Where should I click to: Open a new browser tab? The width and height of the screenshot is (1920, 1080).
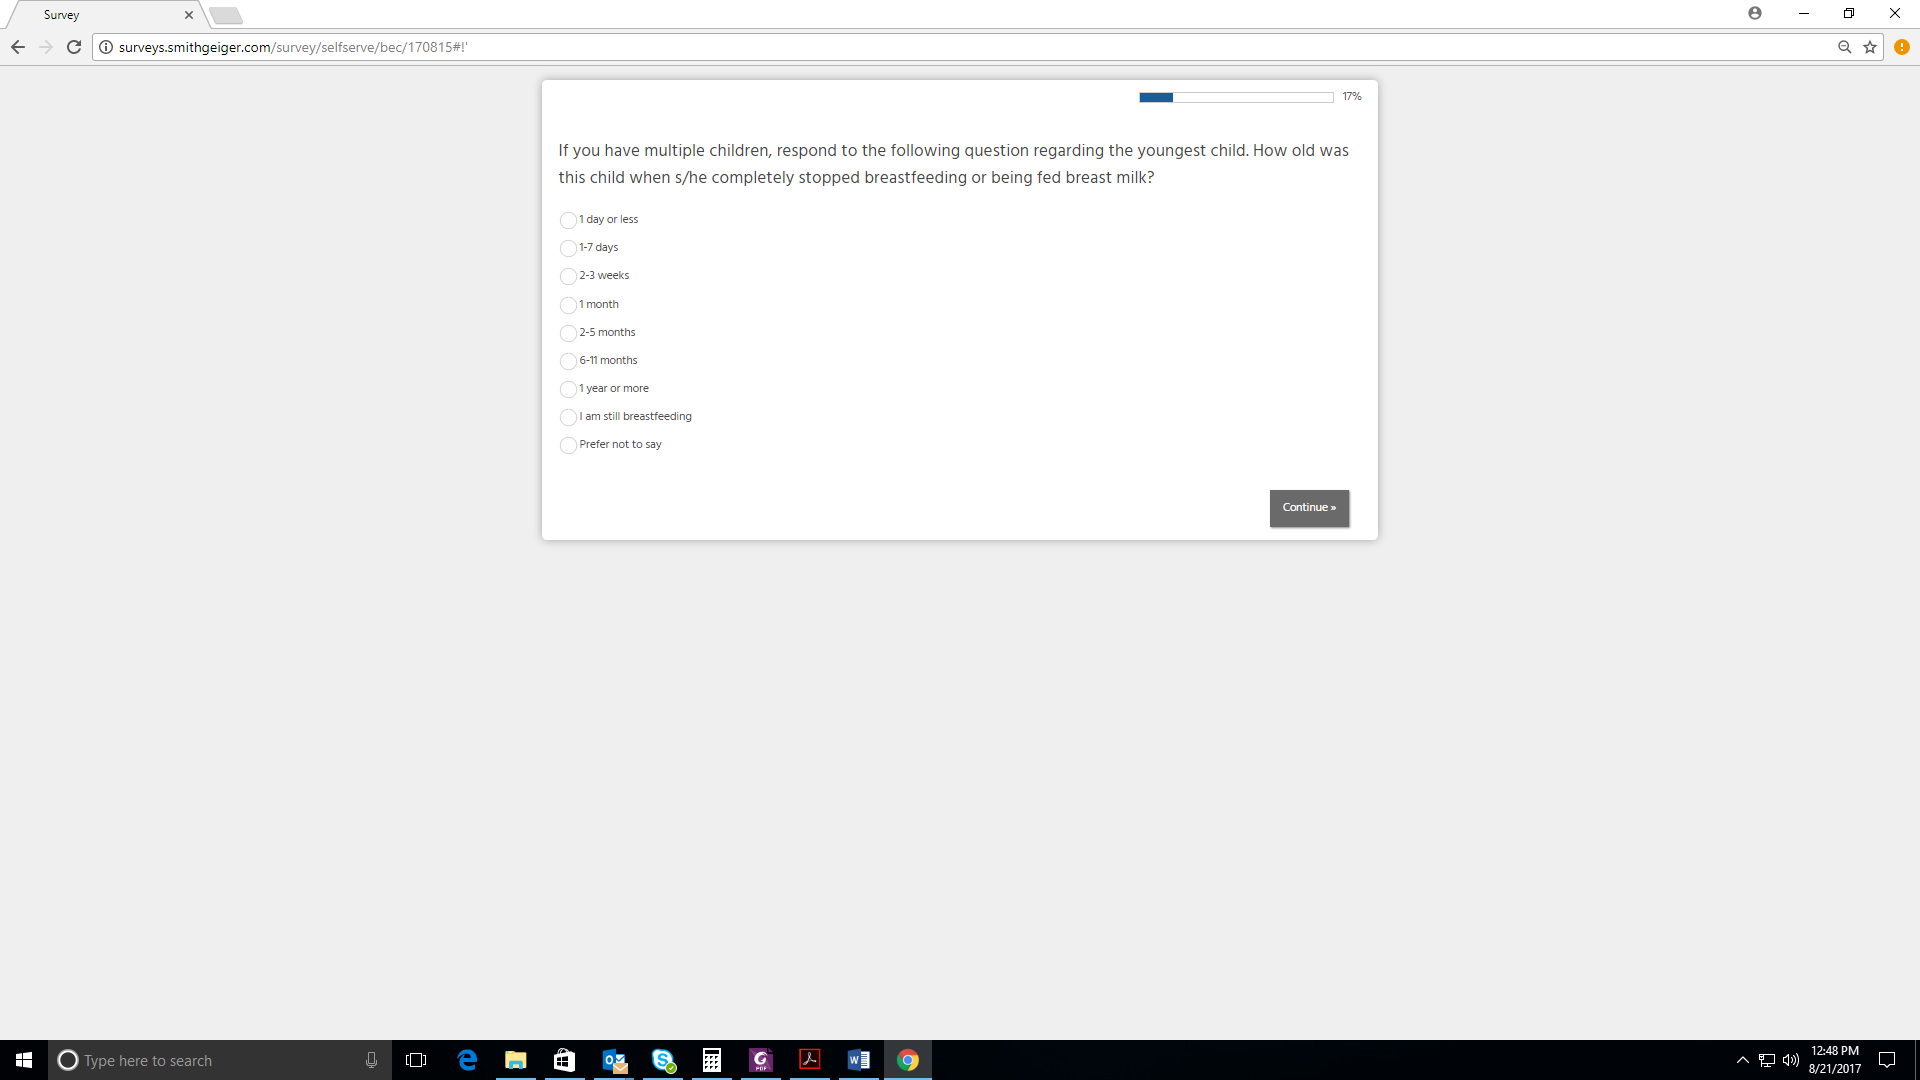coord(226,15)
